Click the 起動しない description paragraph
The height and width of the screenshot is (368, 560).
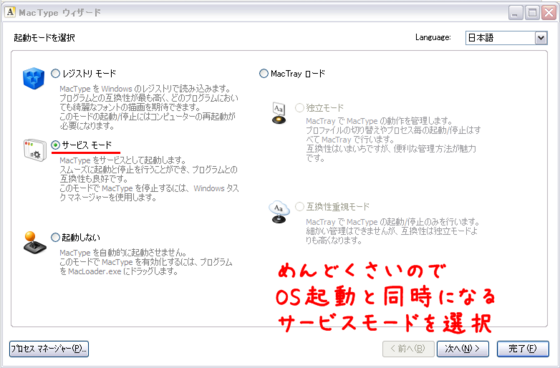click(x=146, y=262)
